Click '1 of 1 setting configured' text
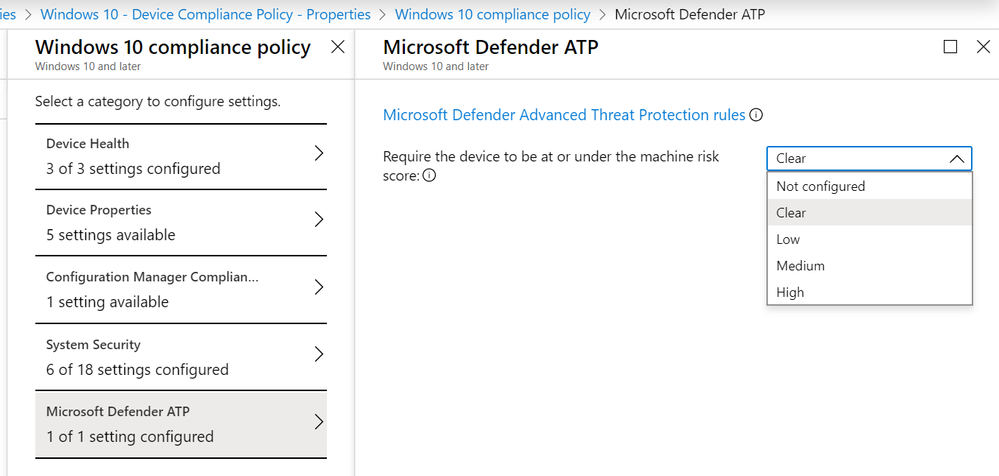The image size is (999, 476). click(129, 436)
